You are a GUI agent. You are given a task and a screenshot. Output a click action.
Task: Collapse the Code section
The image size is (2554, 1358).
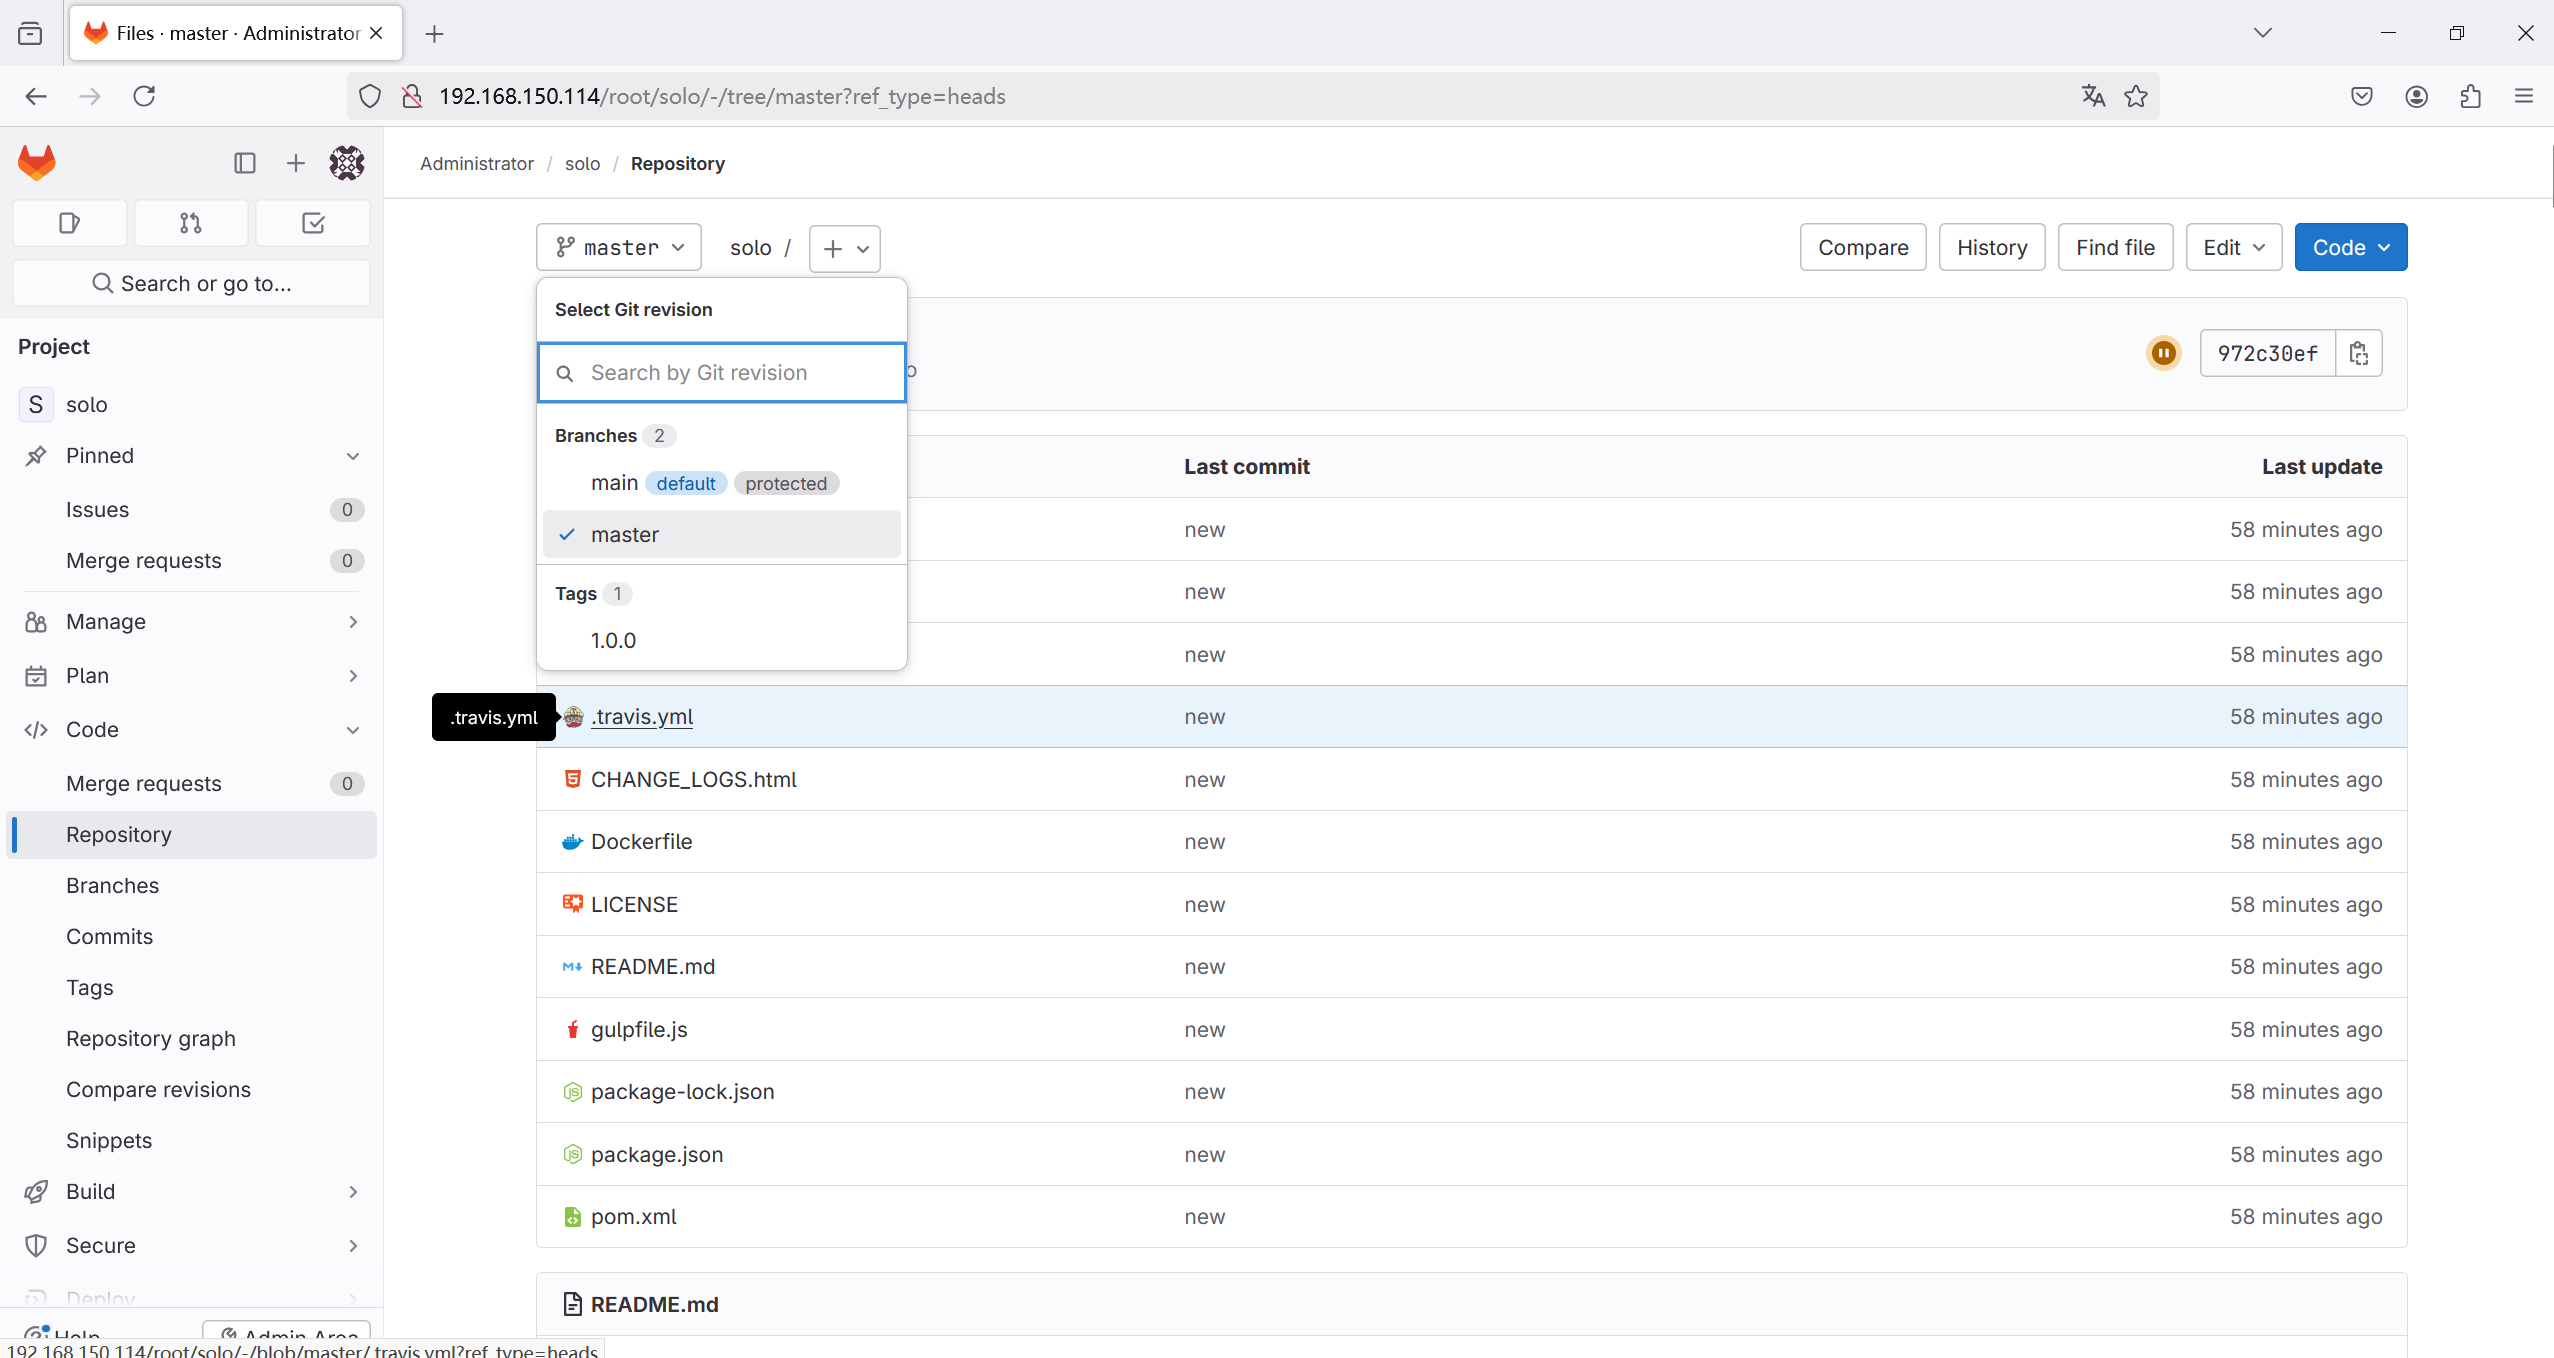click(x=353, y=730)
